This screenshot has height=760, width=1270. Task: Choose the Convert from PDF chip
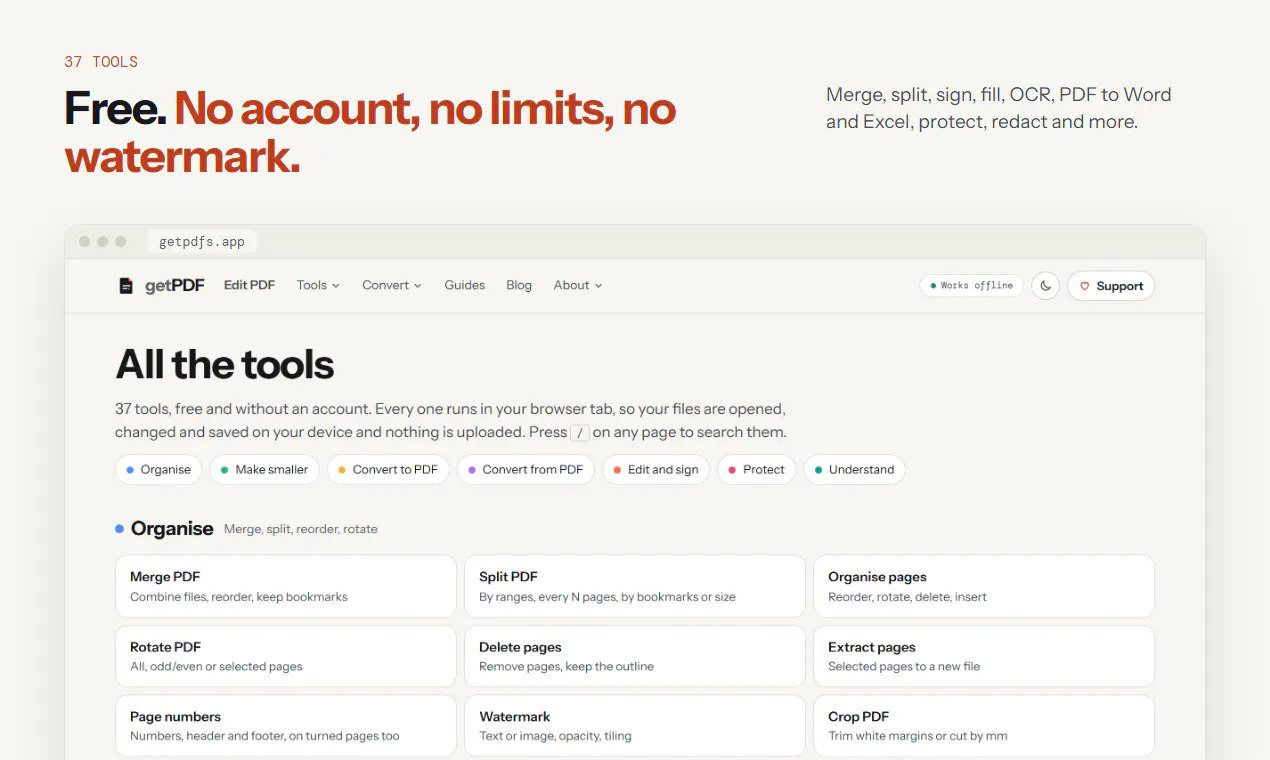(526, 470)
